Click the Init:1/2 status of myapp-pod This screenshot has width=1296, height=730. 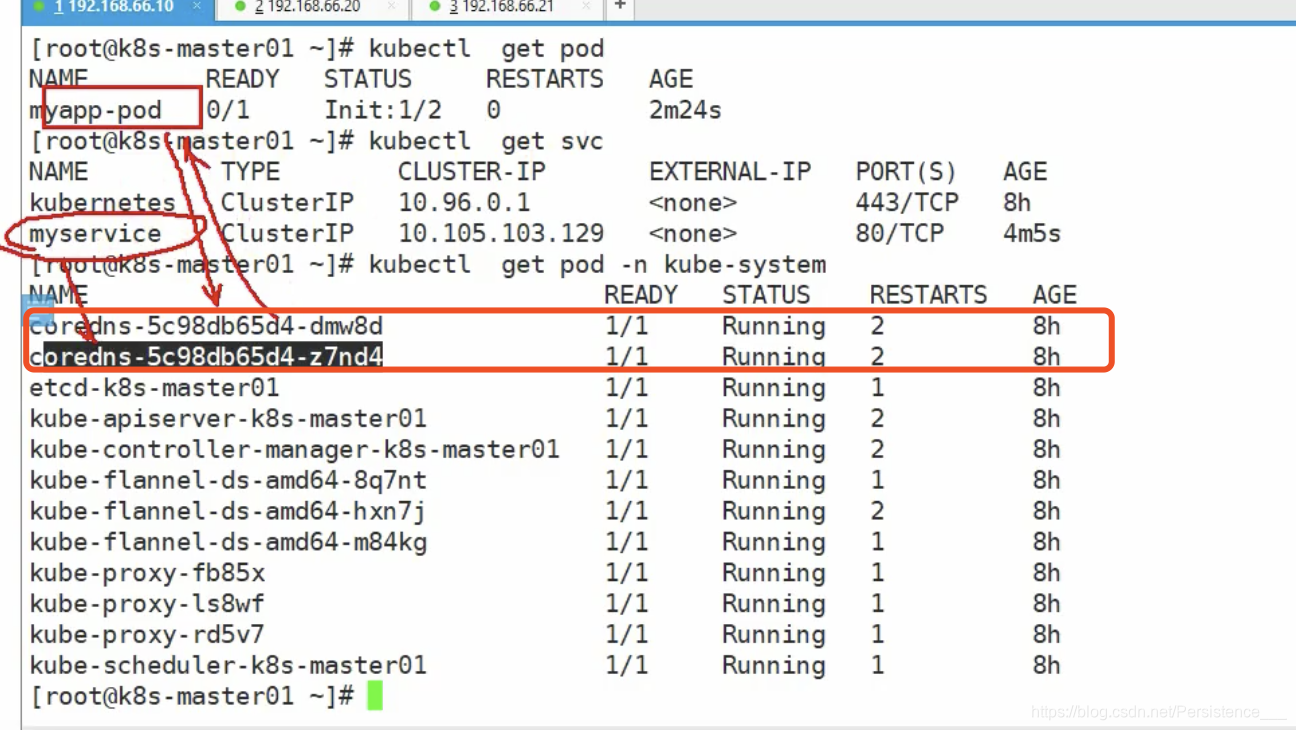(x=383, y=110)
